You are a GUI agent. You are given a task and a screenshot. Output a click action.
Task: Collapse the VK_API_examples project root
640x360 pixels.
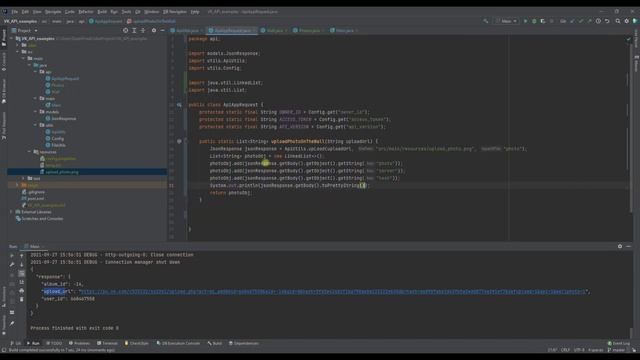(x=12, y=38)
